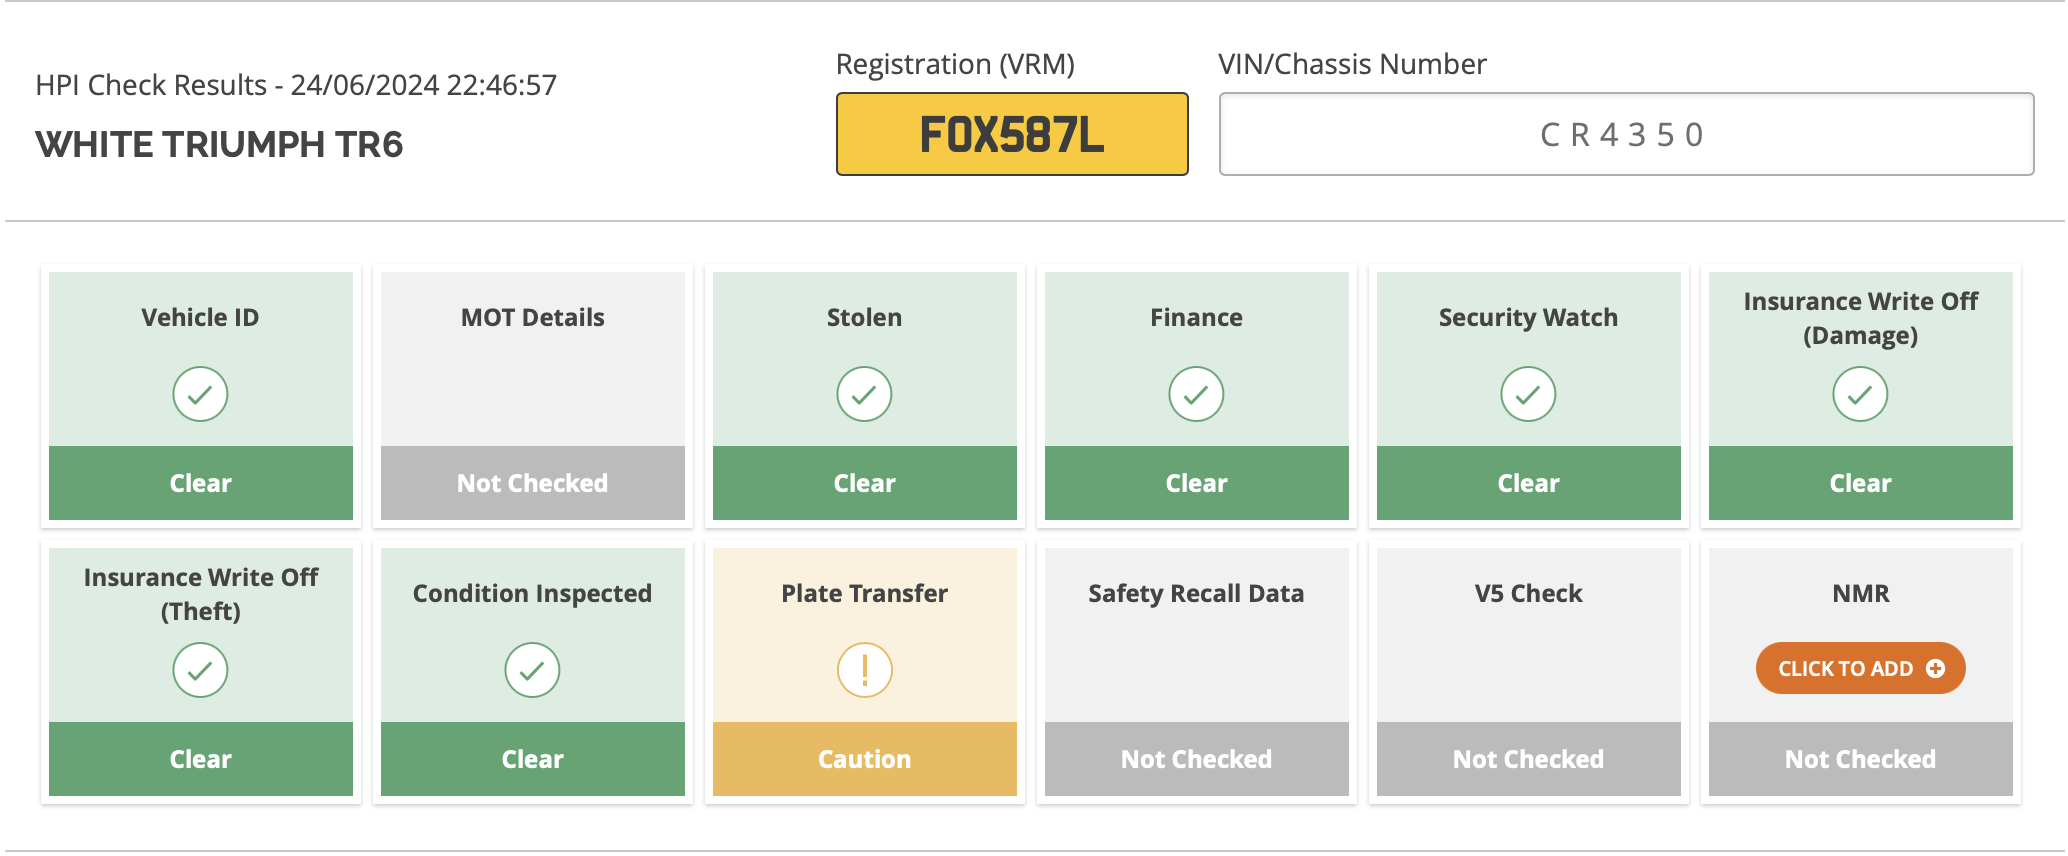Click the Plate Transfer exclamation warning icon

(x=864, y=670)
